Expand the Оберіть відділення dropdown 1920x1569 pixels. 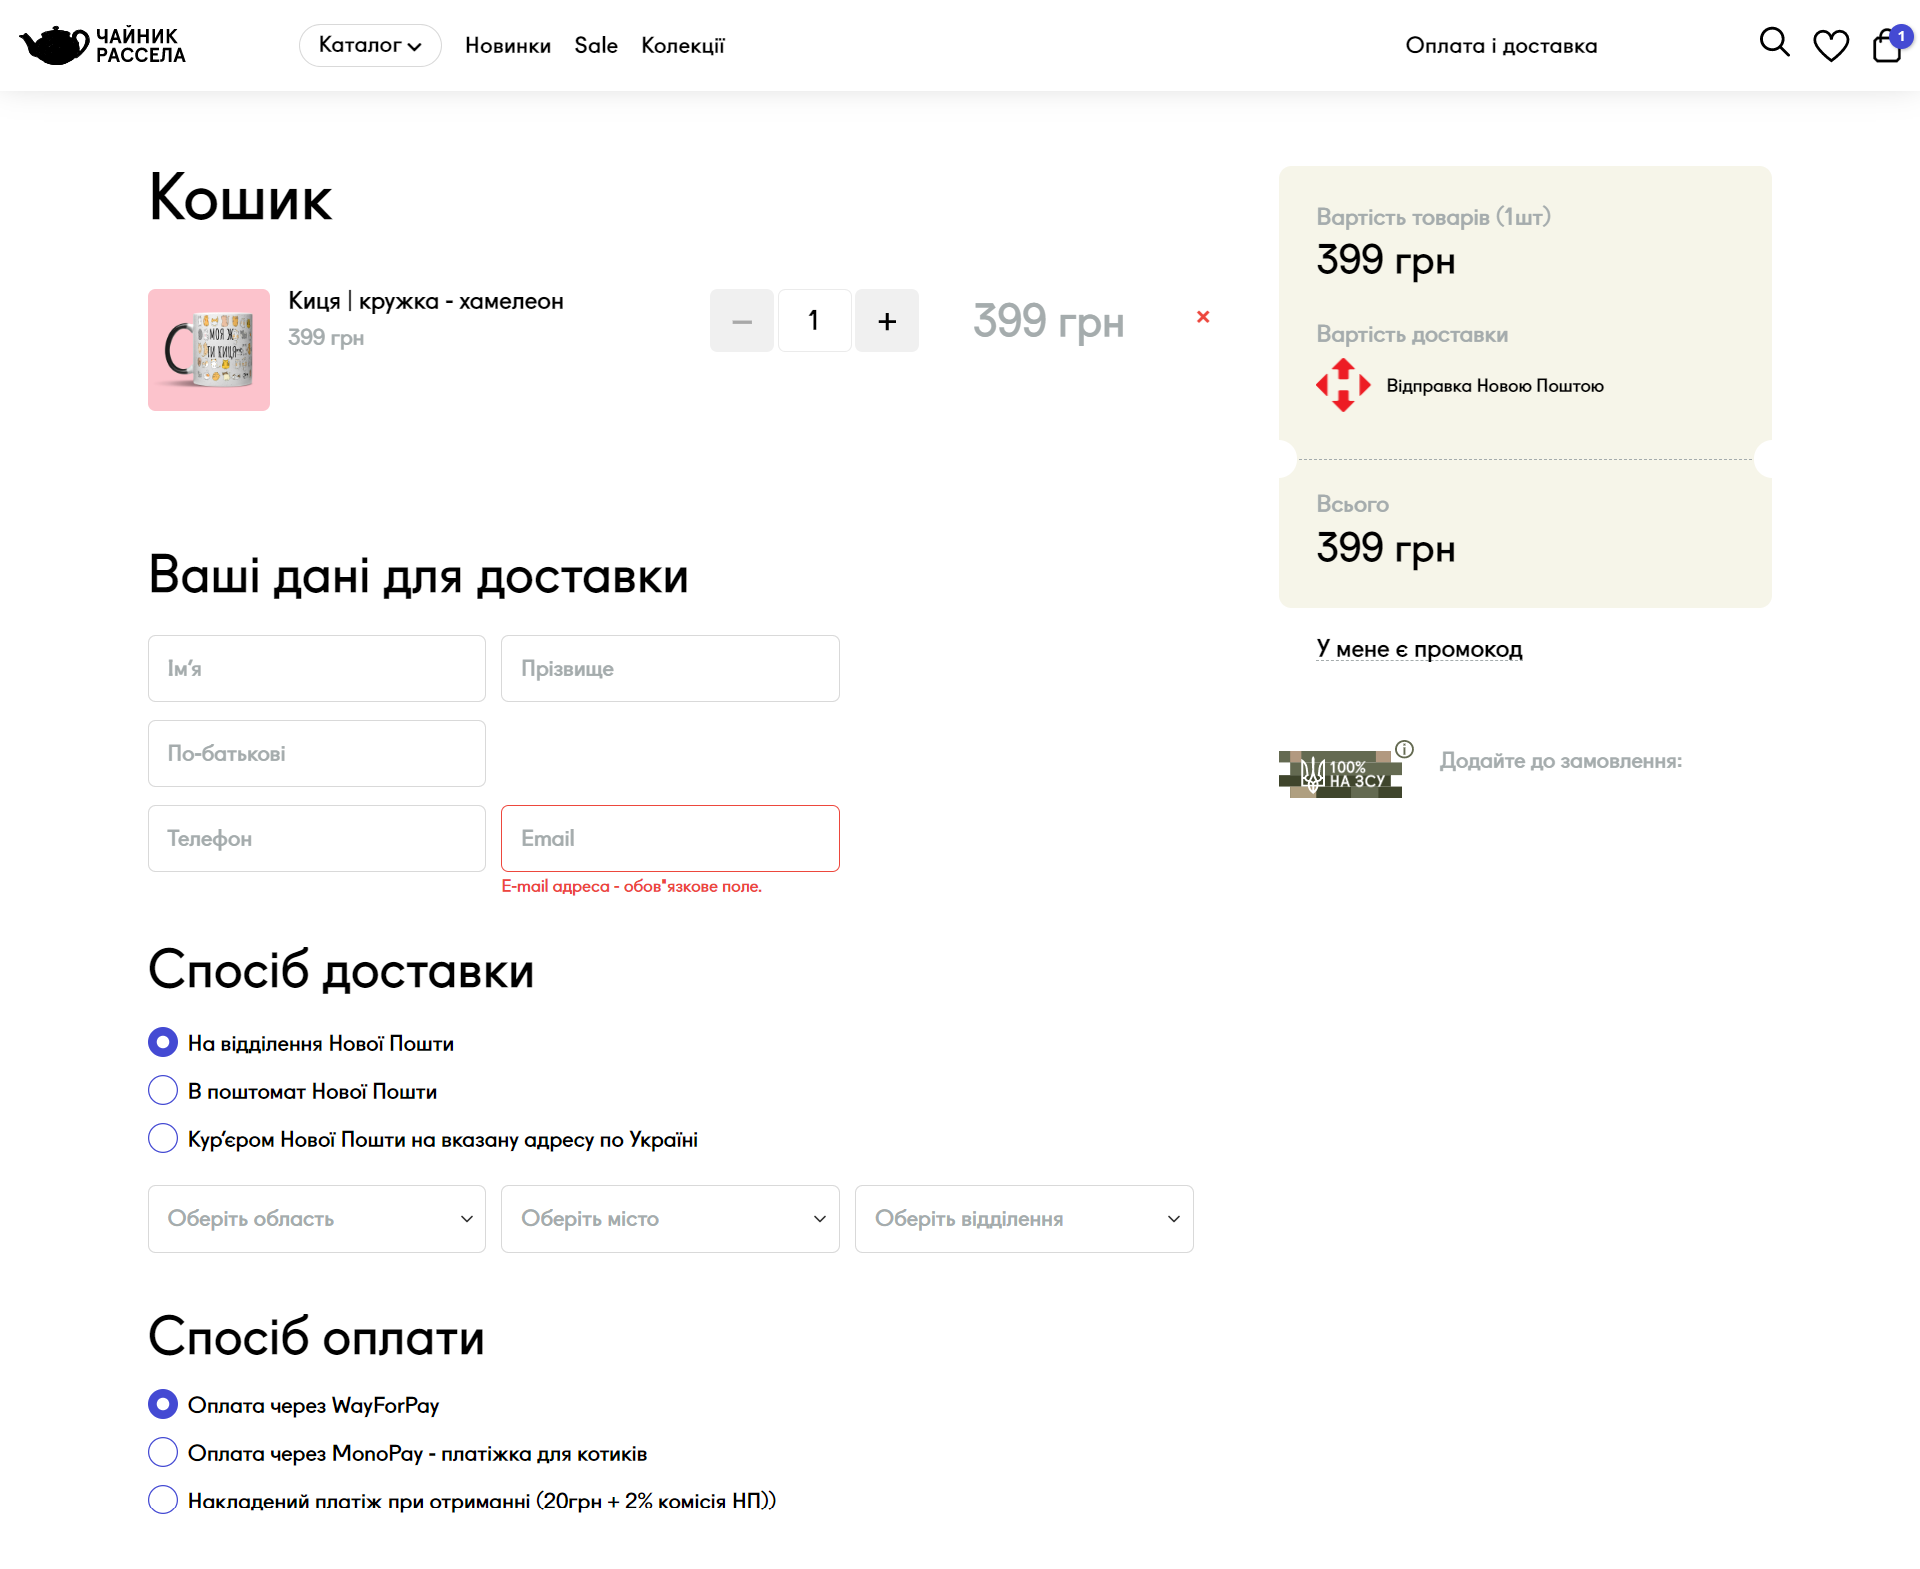coord(1023,1218)
